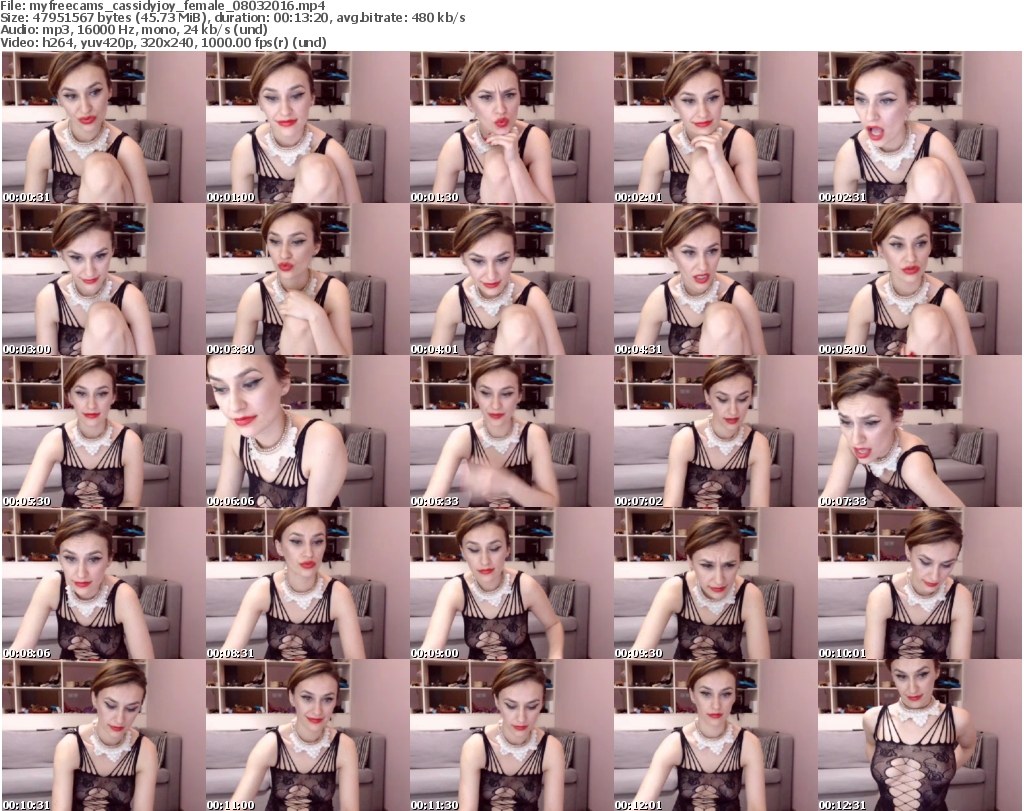Screen dimensions: 1024x811
Task: Pick the thumbnail frame timestamped 00:06:06
Action: point(308,432)
